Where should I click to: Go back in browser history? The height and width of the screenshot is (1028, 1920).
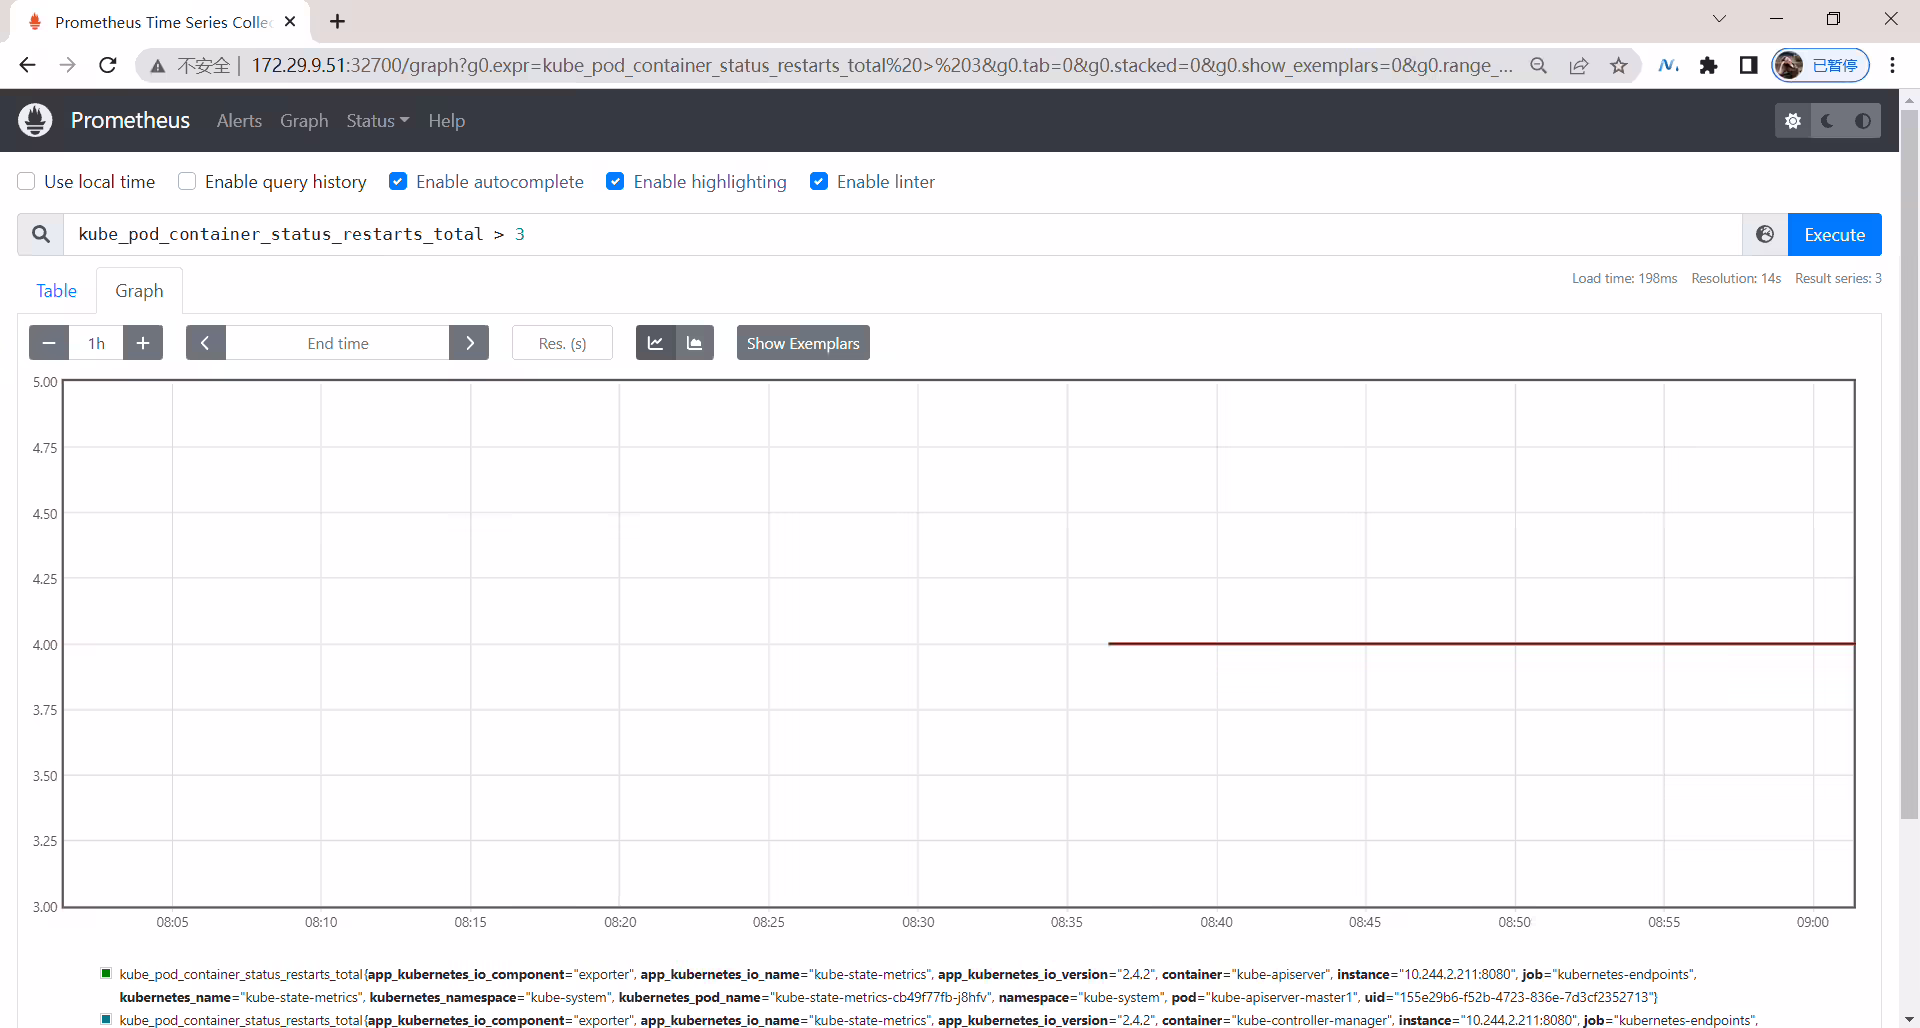(27, 66)
